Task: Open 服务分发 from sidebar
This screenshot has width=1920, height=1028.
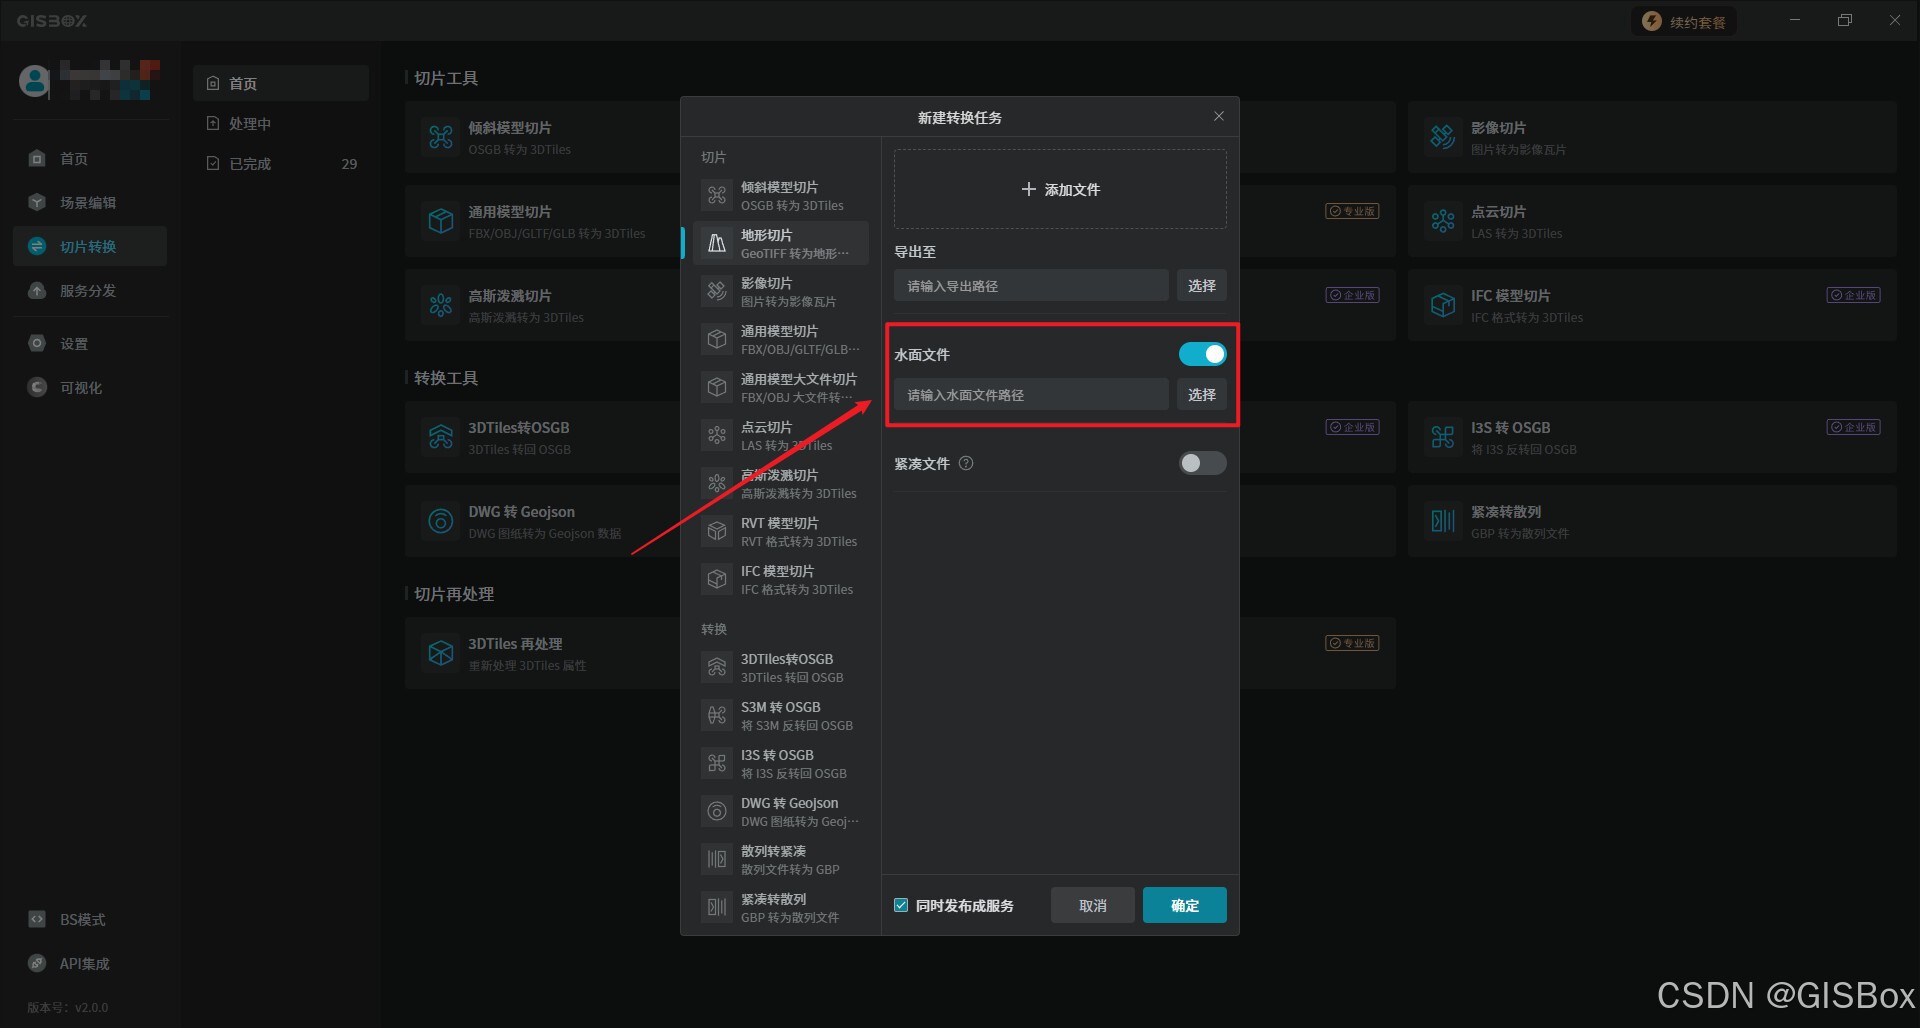Action: (90, 290)
